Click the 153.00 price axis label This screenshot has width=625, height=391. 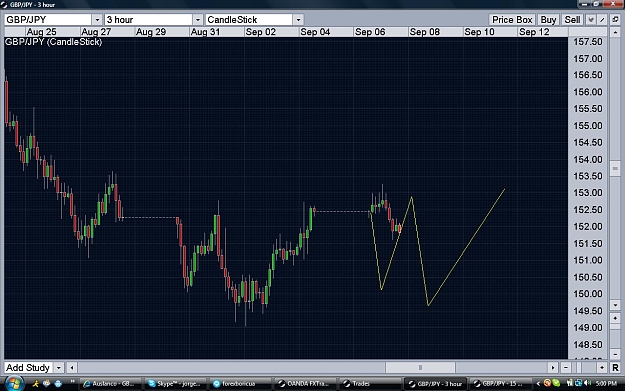588,193
